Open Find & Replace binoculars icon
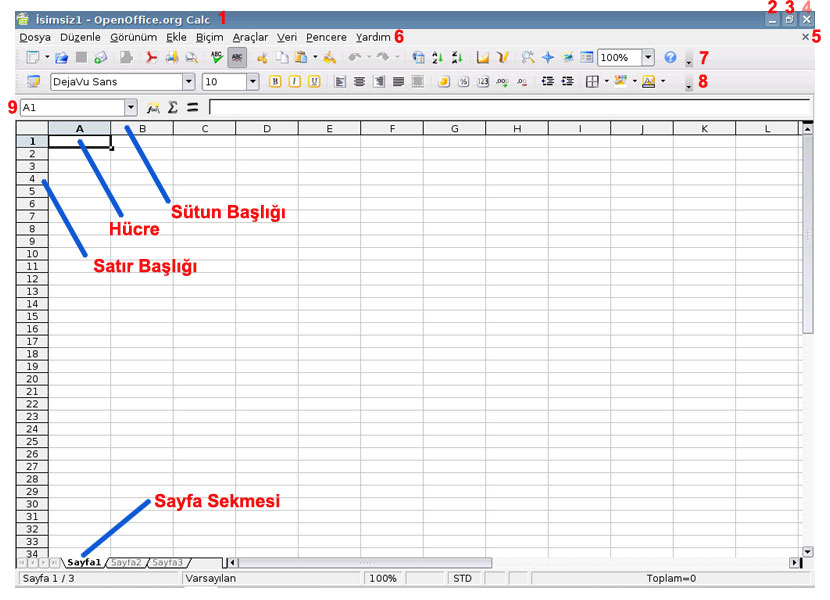 [528, 57]
